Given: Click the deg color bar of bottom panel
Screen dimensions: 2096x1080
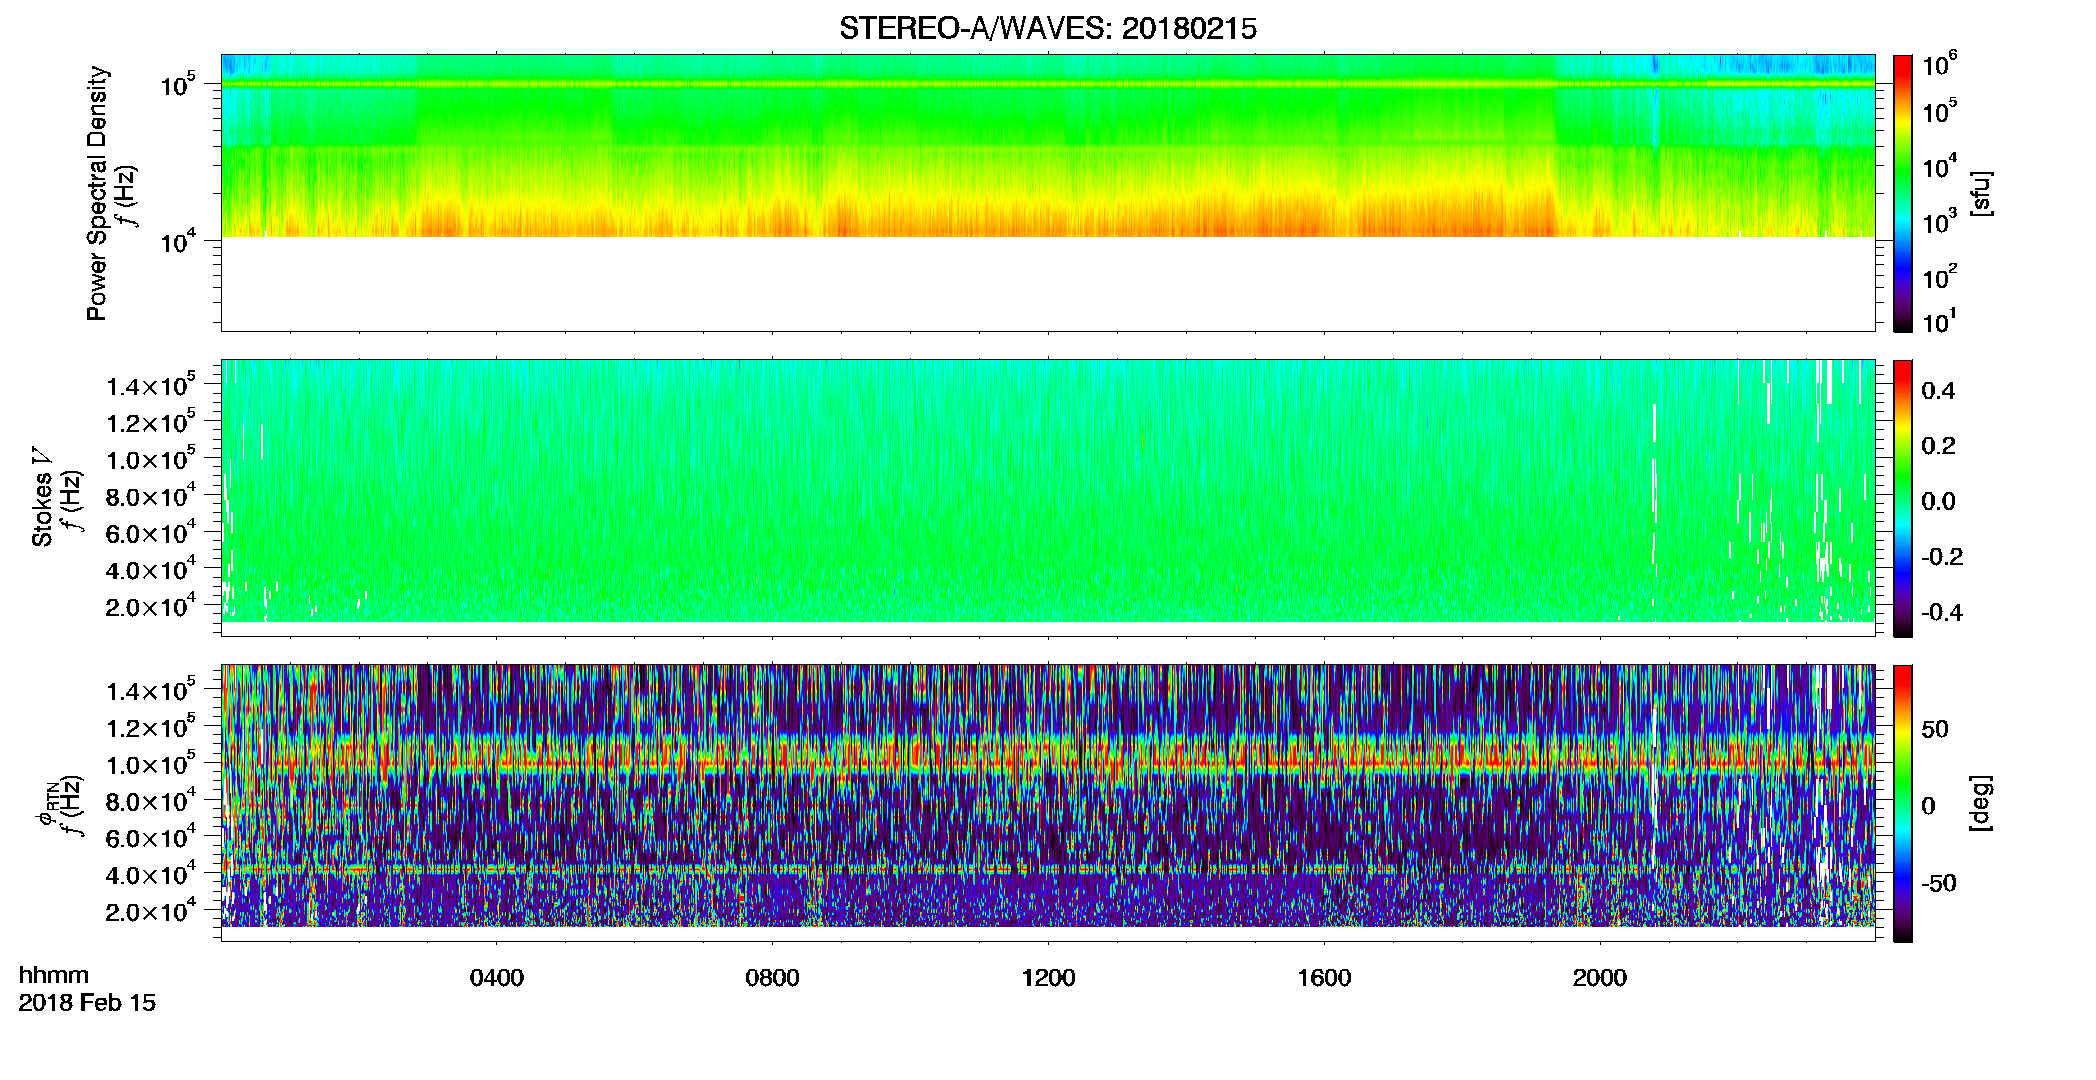Looking at the screenshot, I should [1903, 803].
